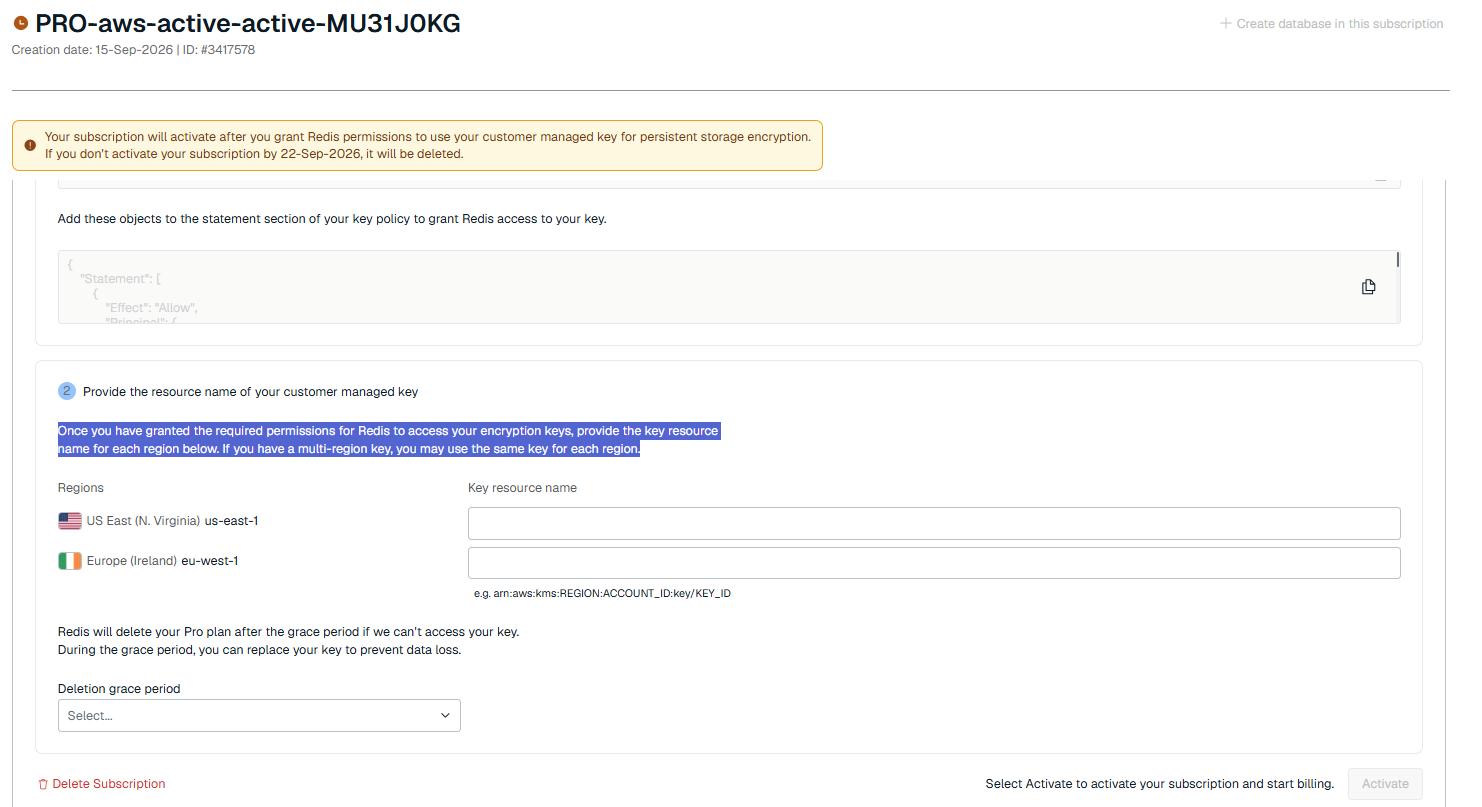Click the "Regions" column header

point(81,488)
